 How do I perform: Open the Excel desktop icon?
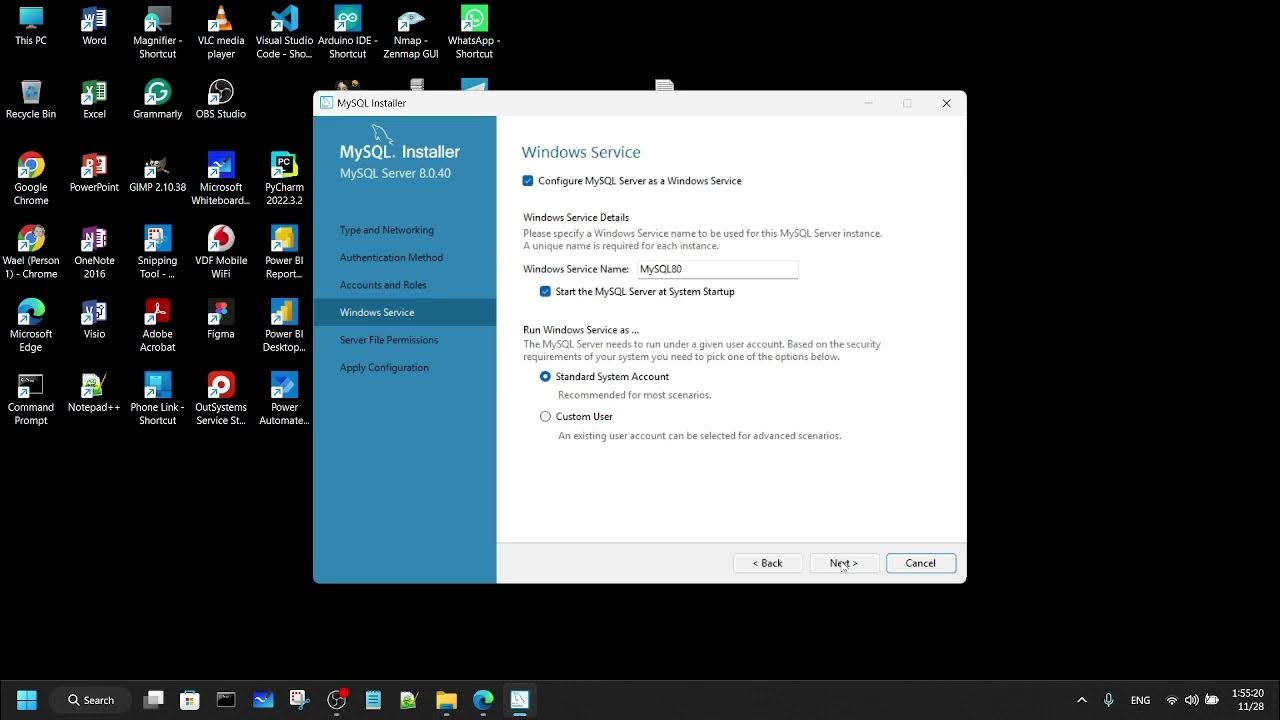pyautogui.click(x=94, y=100)
